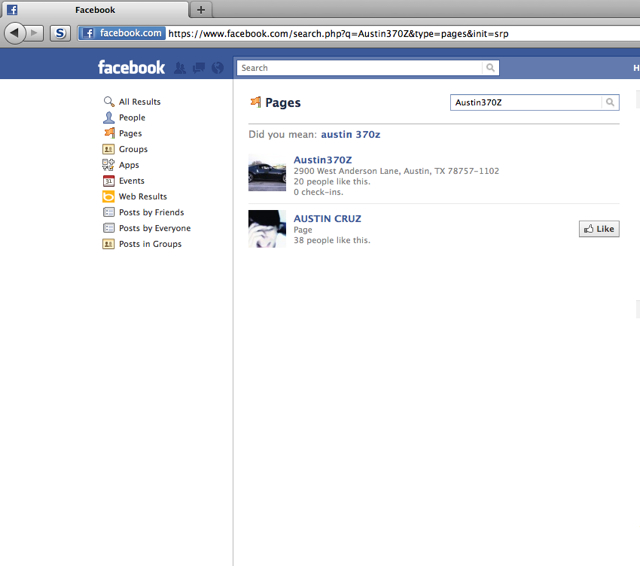Screen dimensions: 640x566
Task: Open notifications globe icon in header
Action: coord(218,68)
